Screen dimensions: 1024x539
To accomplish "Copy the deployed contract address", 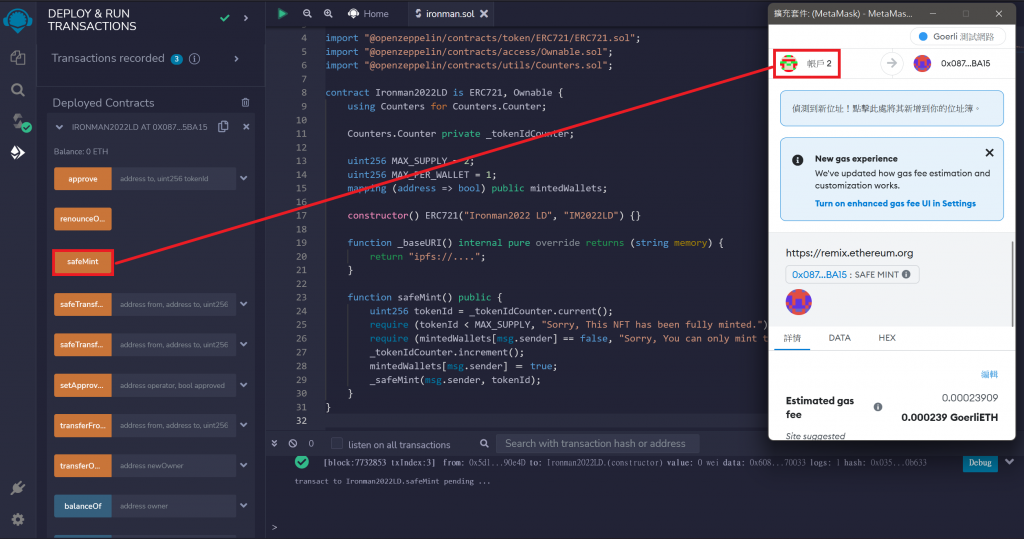I will (x=223, y=126).
